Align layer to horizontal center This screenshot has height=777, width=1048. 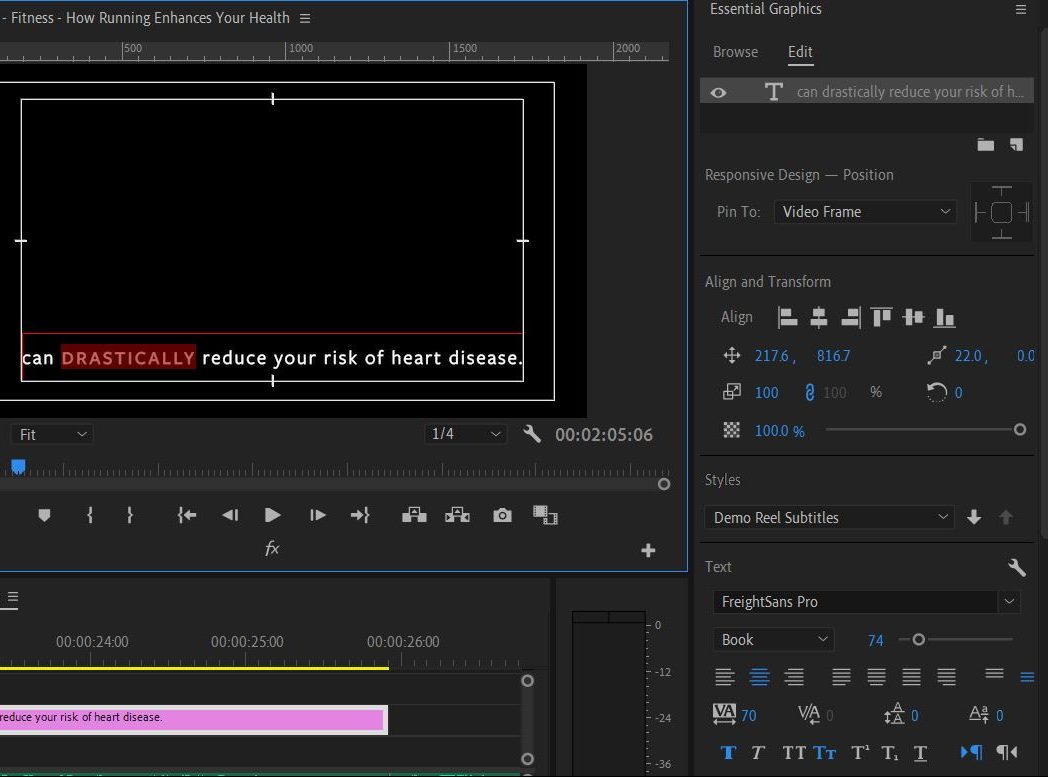coord(819,317)
